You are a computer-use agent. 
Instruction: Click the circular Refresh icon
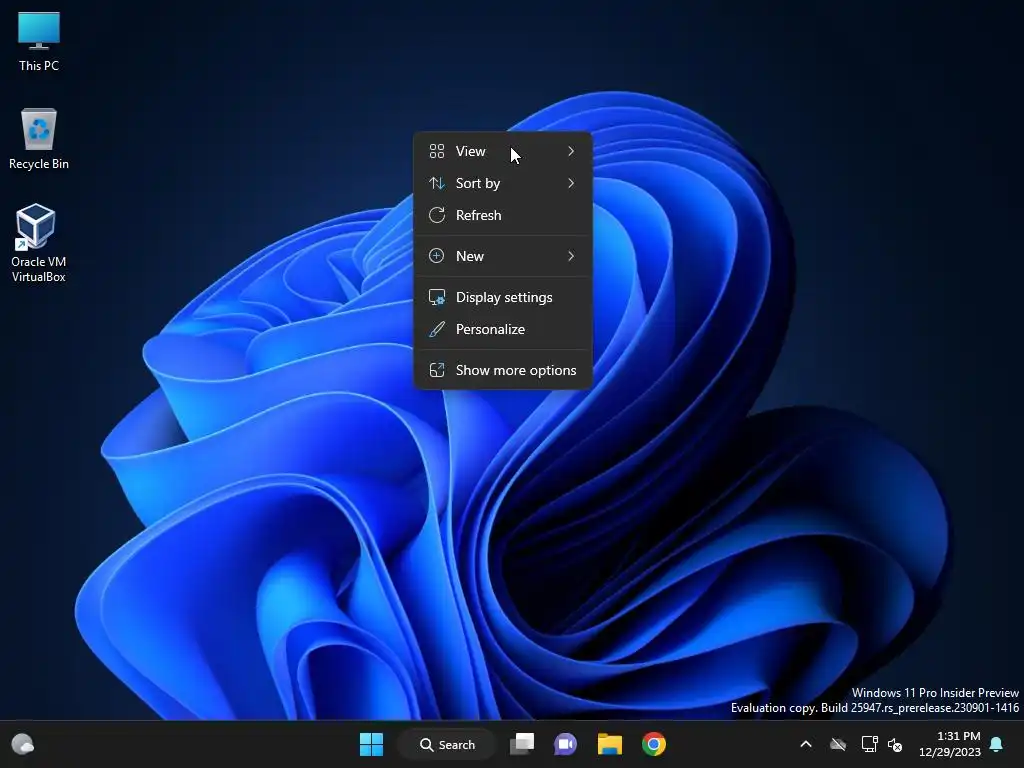point(437,216)
